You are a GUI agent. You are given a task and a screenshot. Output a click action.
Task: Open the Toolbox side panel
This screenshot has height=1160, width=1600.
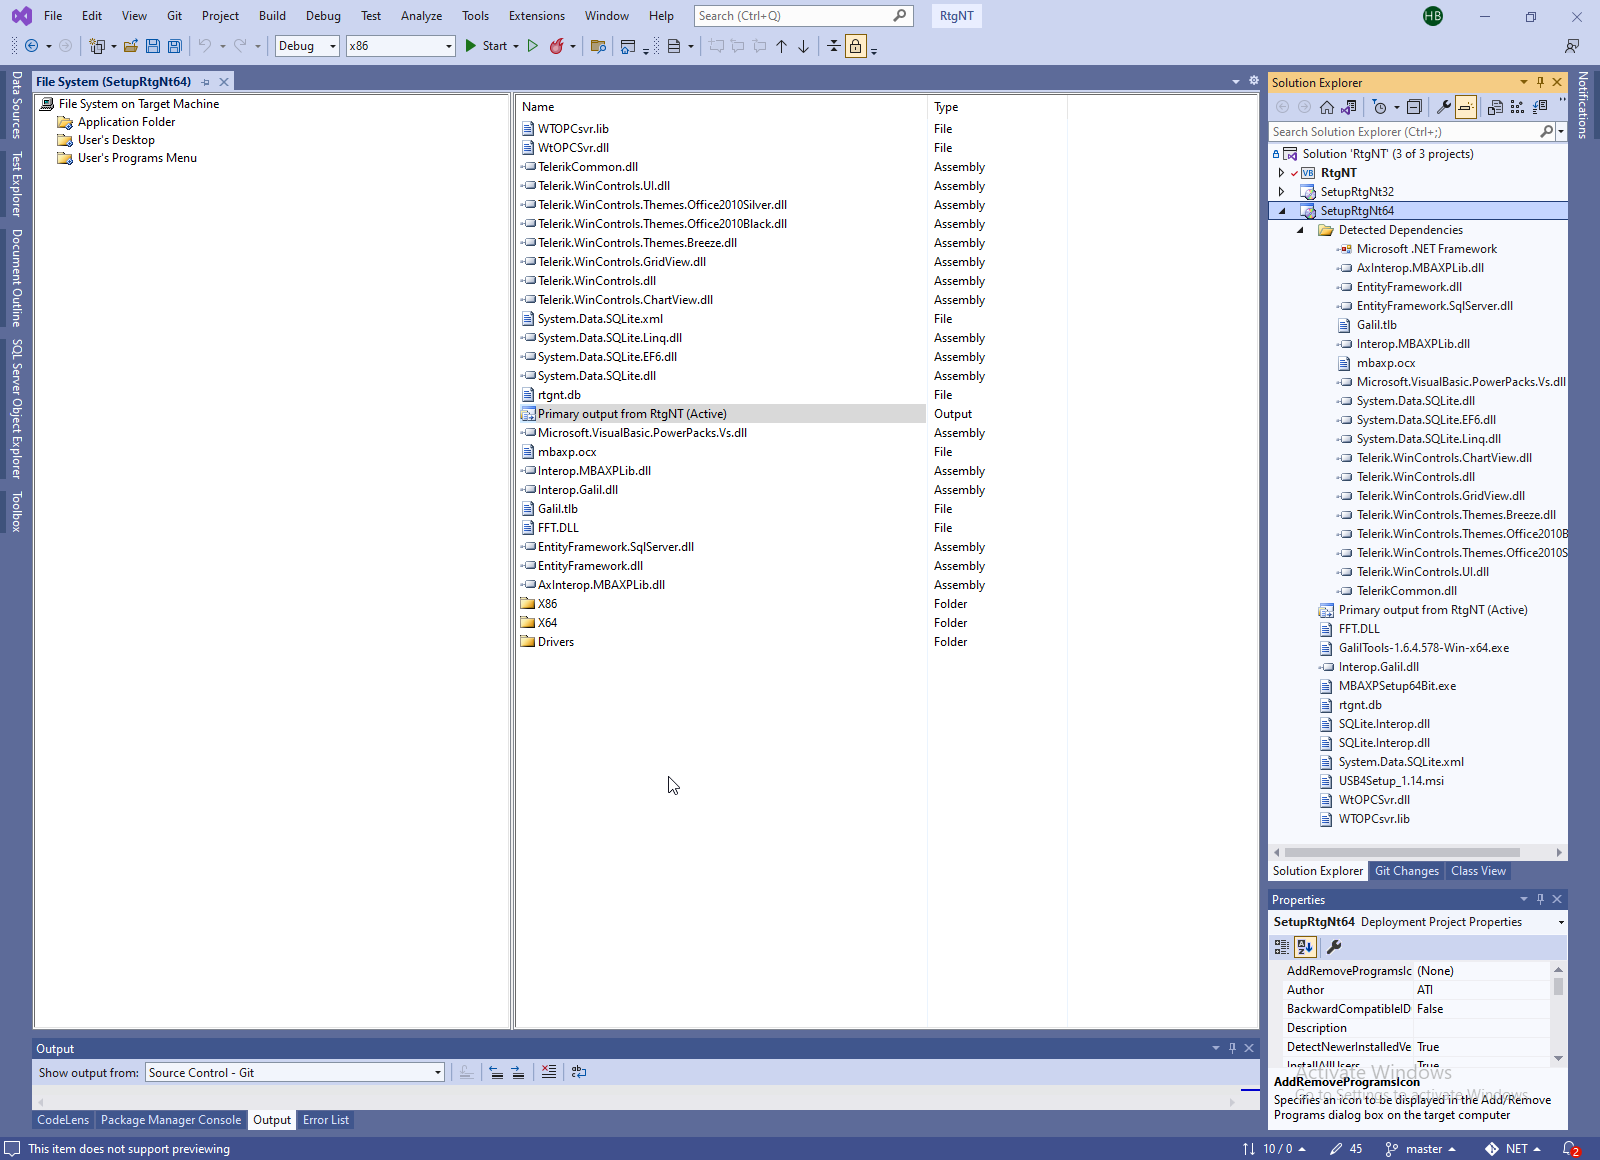(x=17, y=511)
